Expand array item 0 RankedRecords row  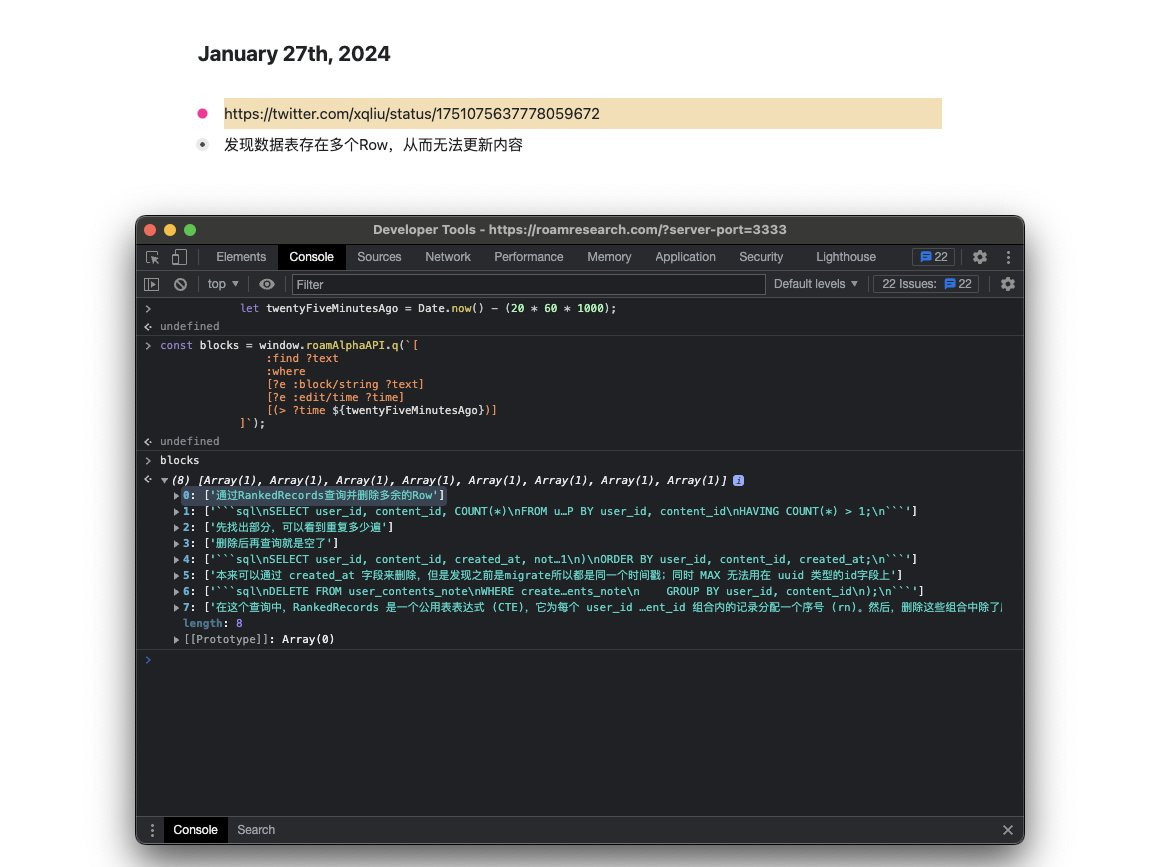click(177, 496)
